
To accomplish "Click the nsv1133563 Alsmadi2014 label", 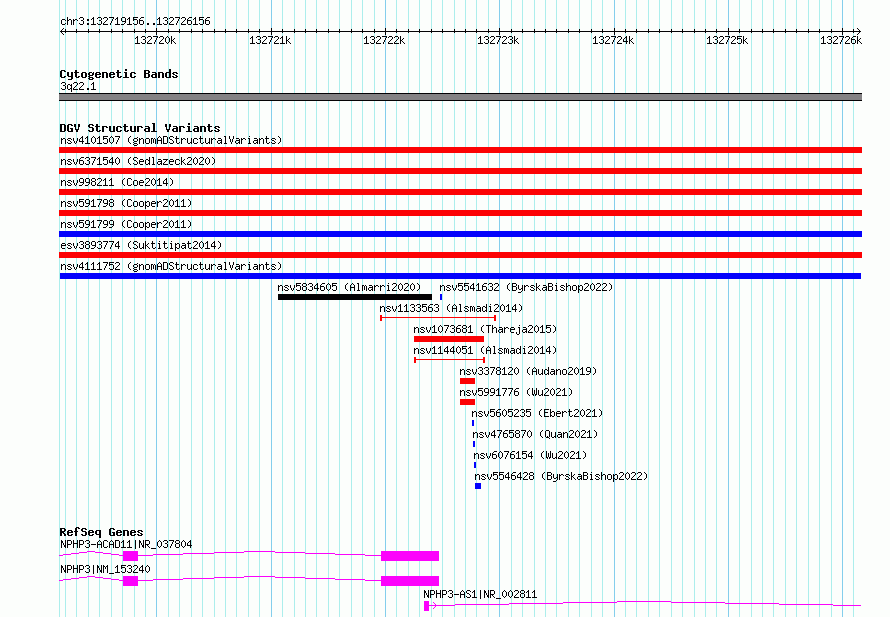I will (x=451, y=308).
